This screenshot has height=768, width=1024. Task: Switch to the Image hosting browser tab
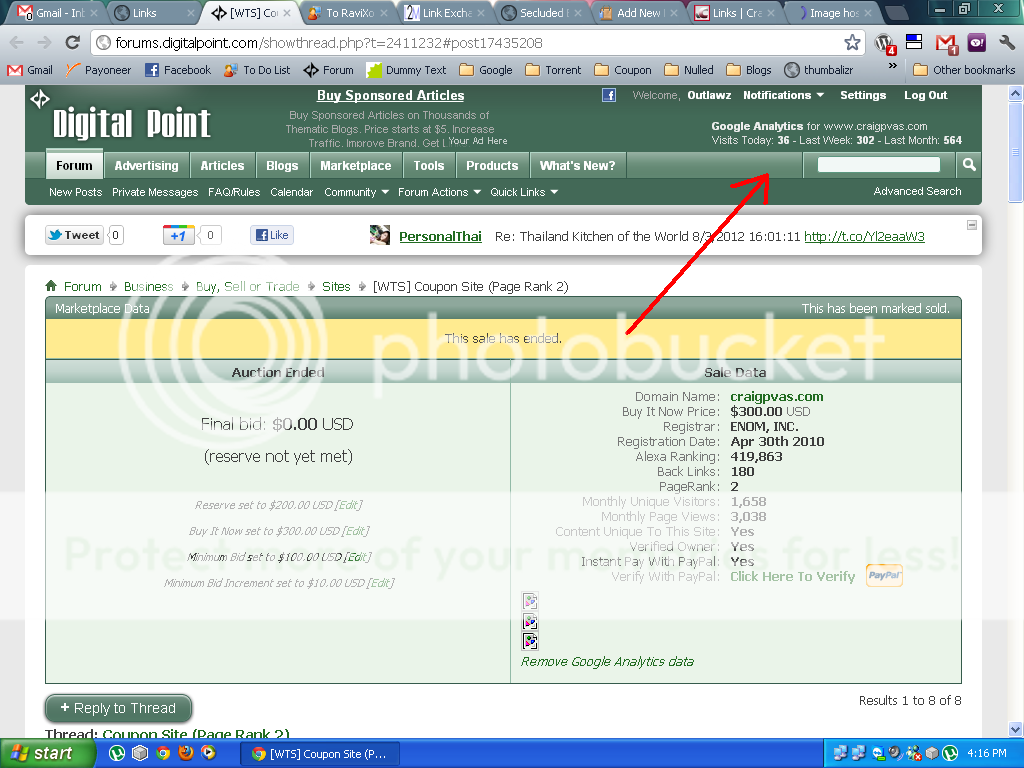pos(834,13)
